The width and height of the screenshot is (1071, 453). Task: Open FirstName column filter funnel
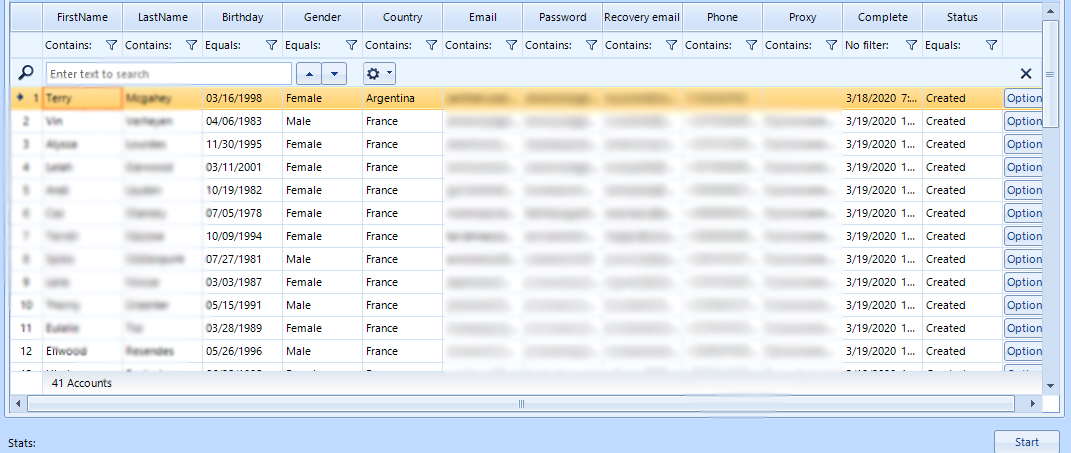[x=112, y=46]
